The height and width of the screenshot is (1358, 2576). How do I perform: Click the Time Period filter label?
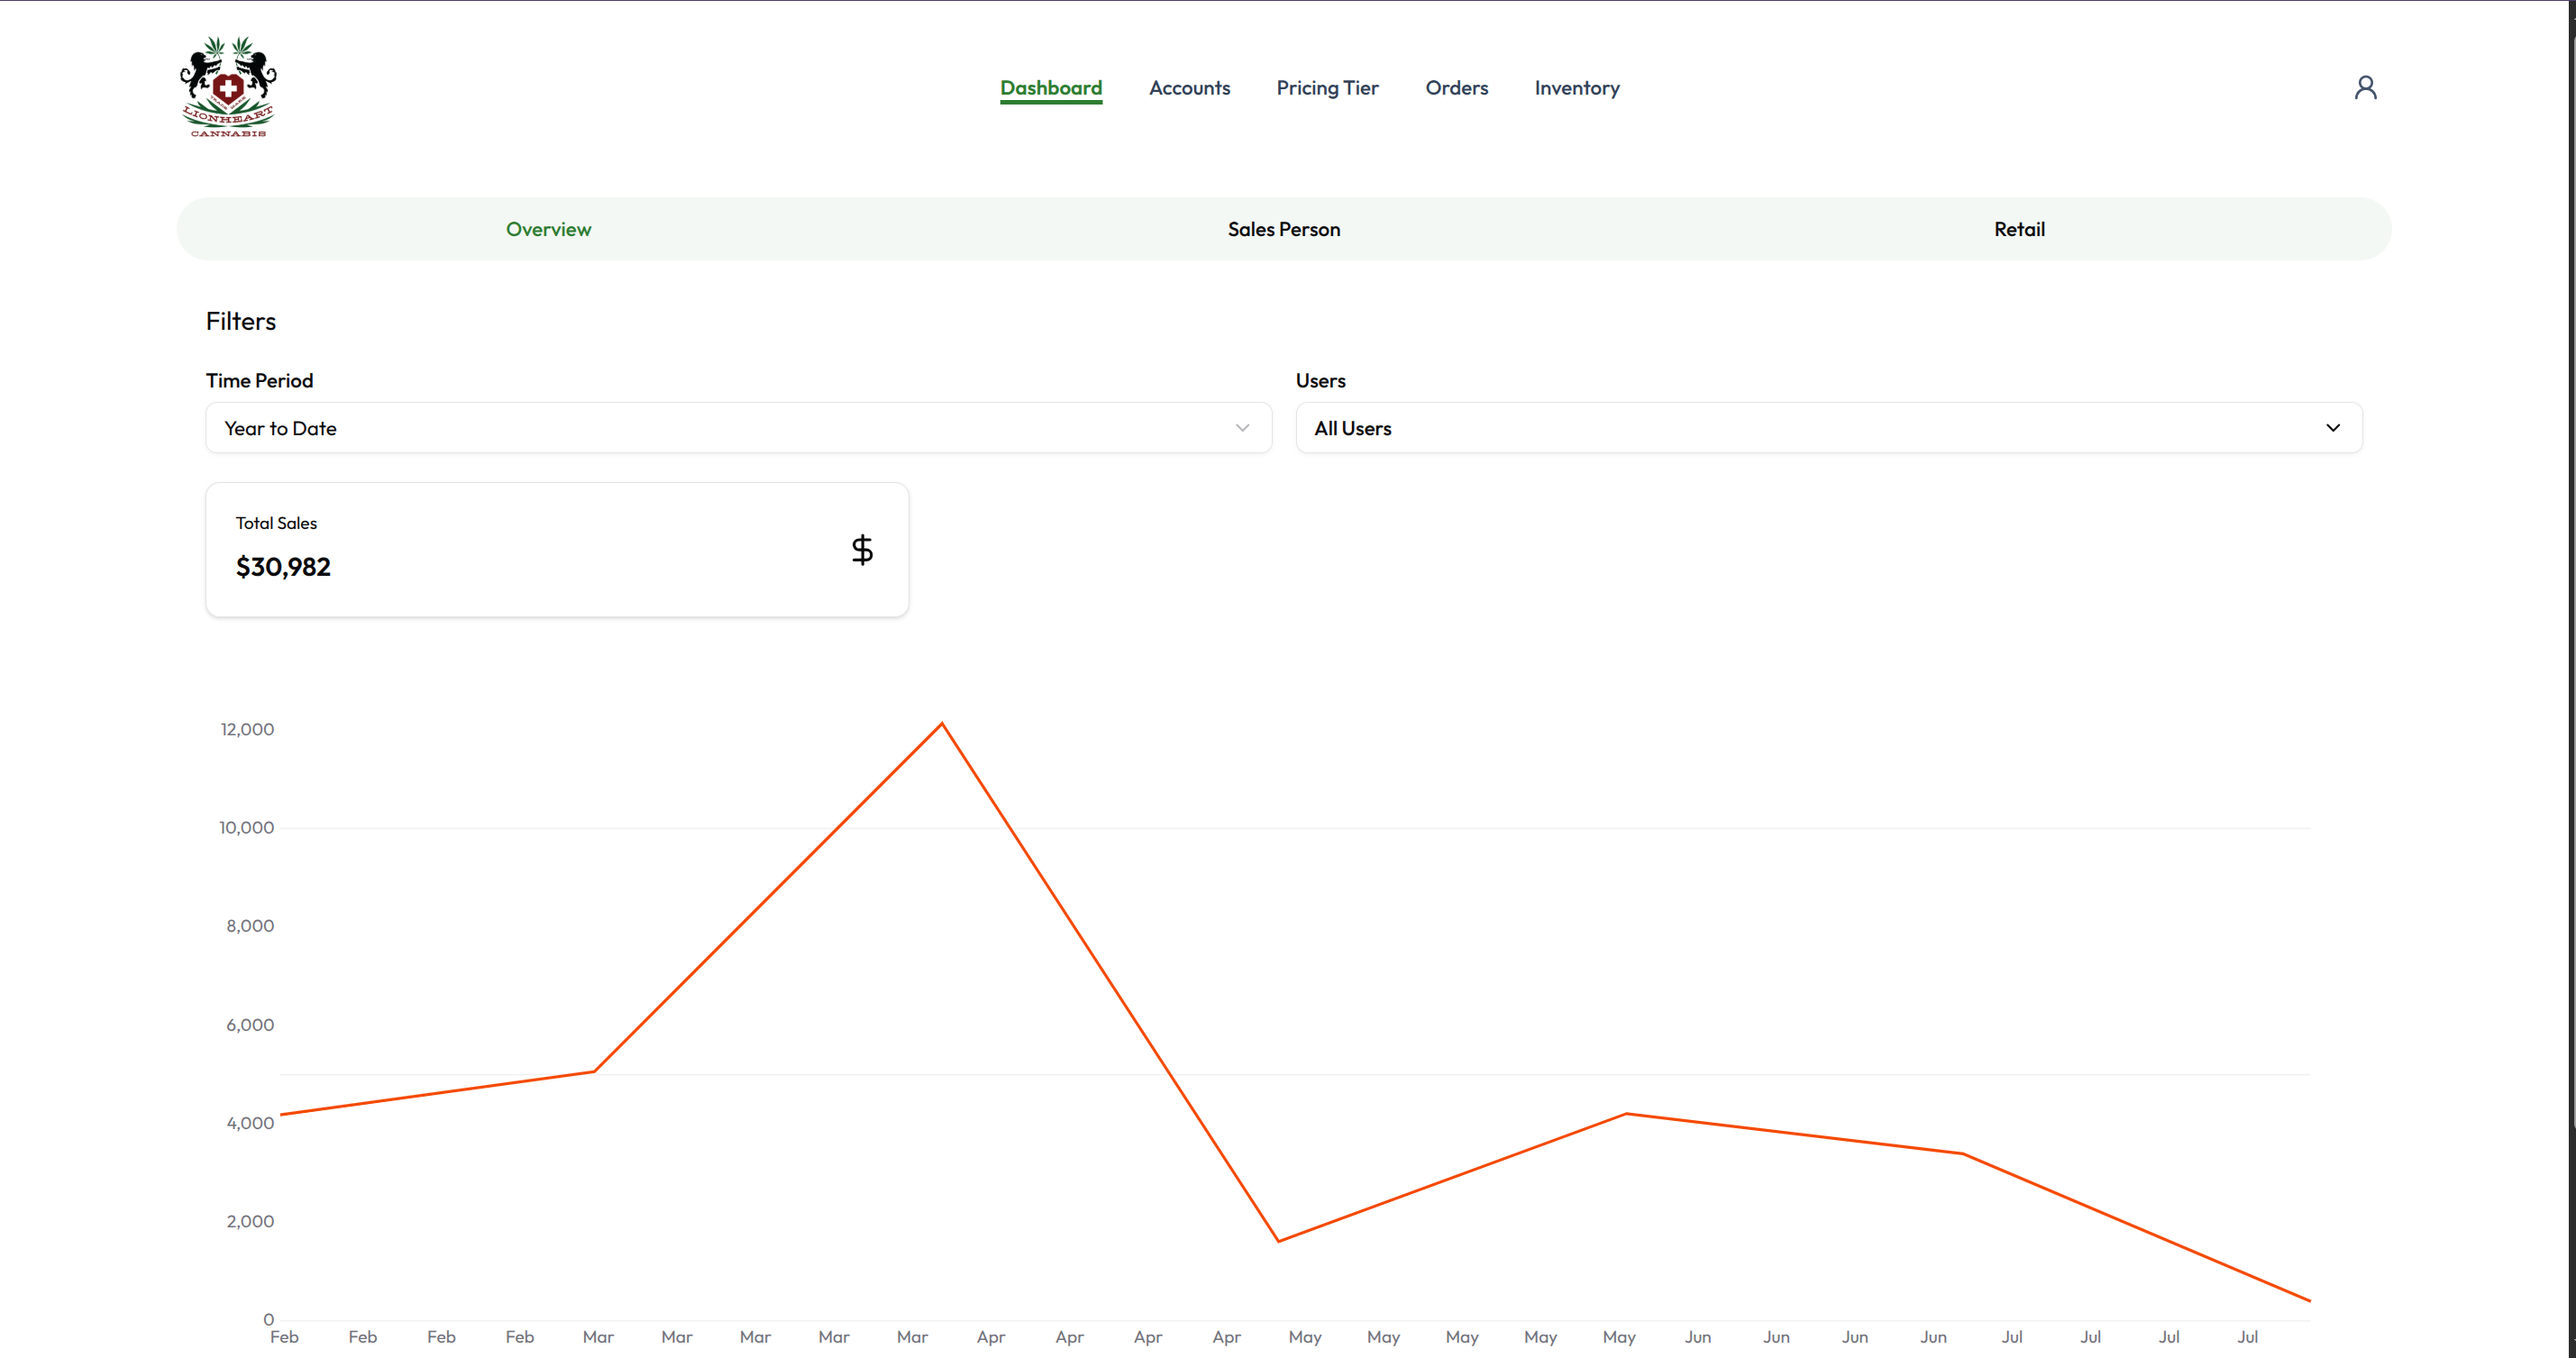click(259, 381)
